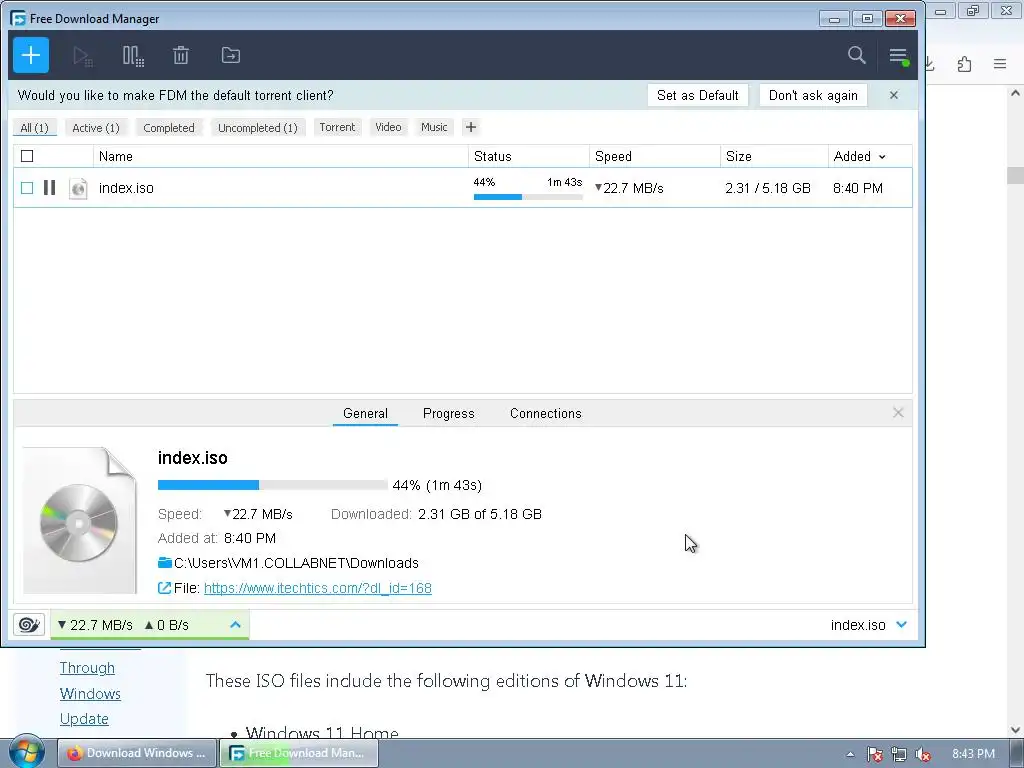Click the large disc file thumbnail
The width and height of the screenshot is (1024, 768).
[x=80, y=520]
